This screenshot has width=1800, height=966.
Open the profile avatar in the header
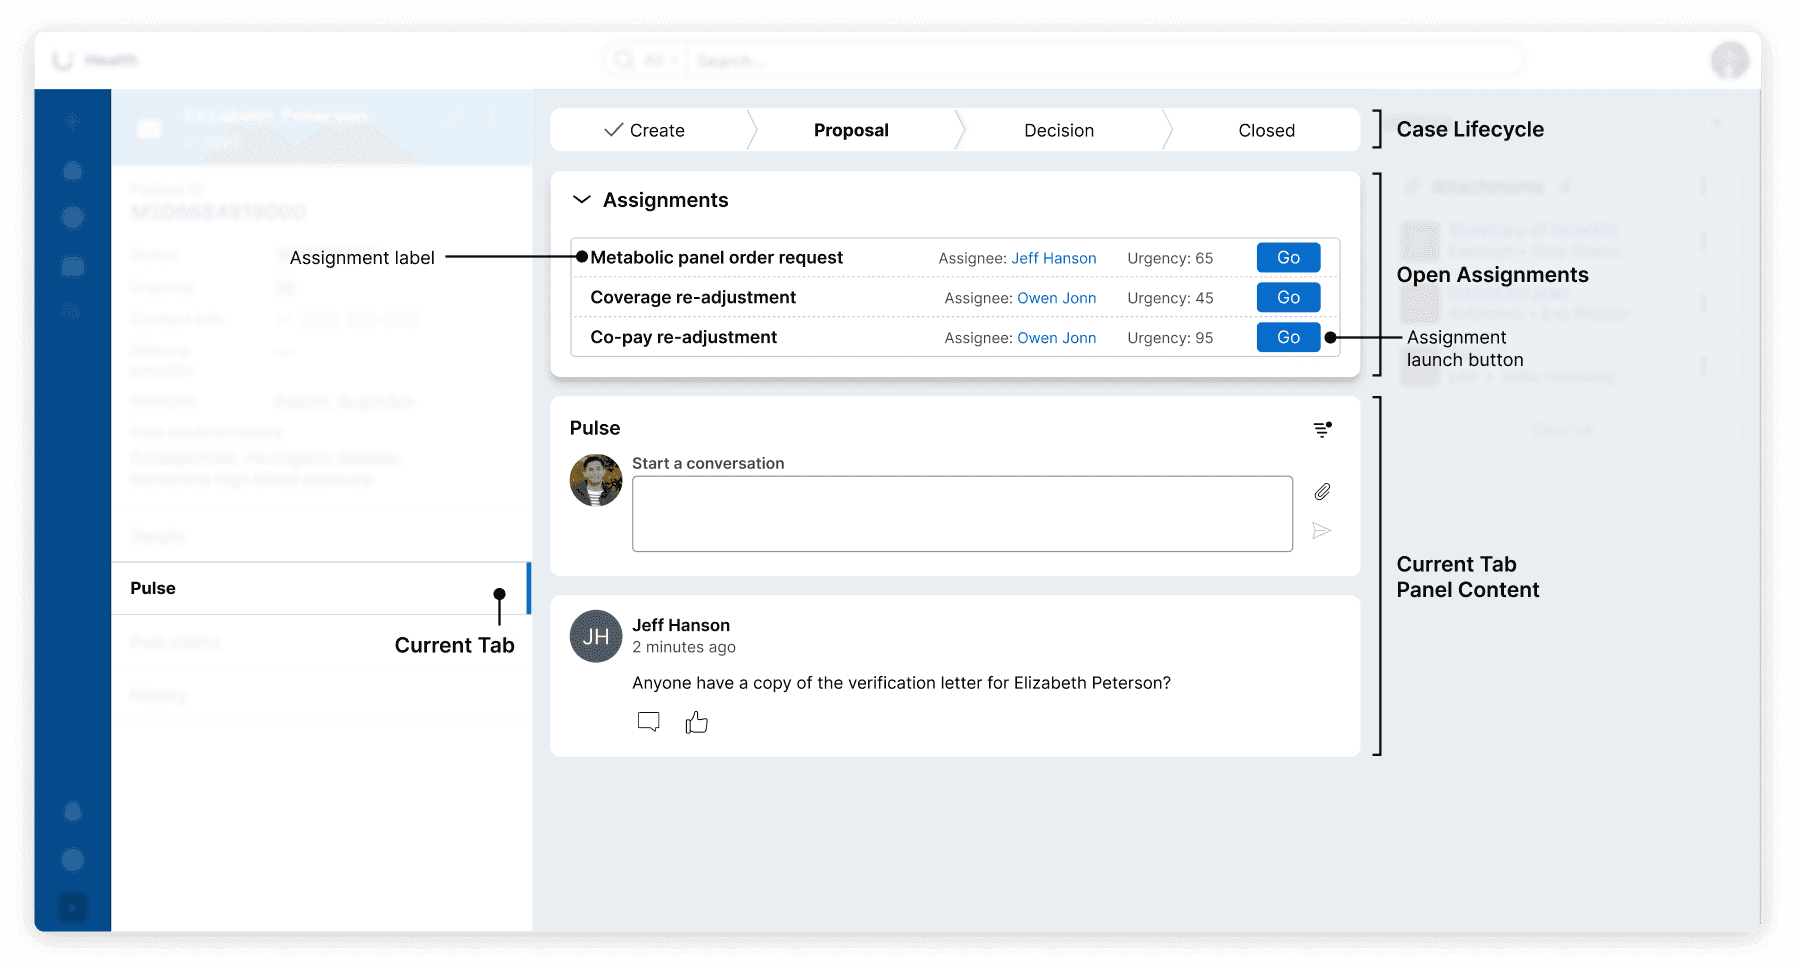tap(1729, 60)
